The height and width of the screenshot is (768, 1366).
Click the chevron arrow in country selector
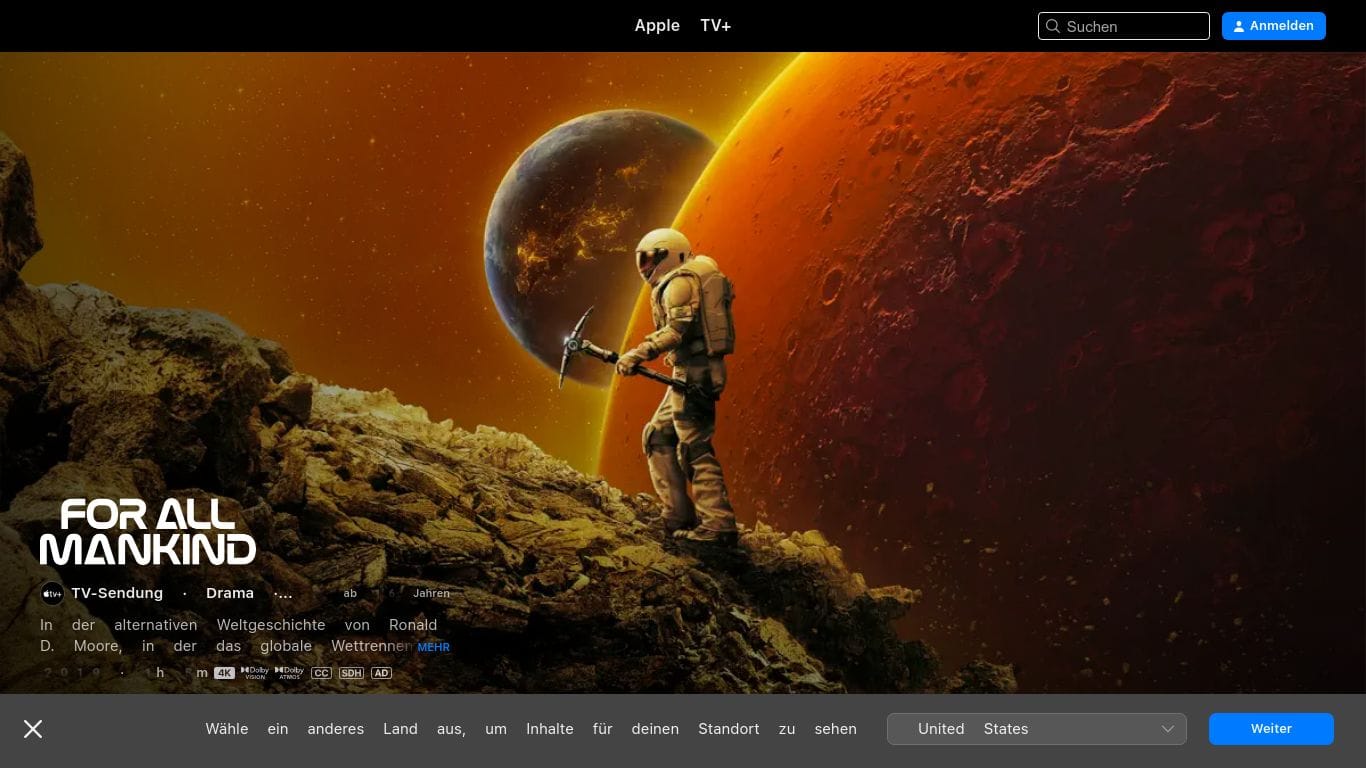coord(1167,729)
